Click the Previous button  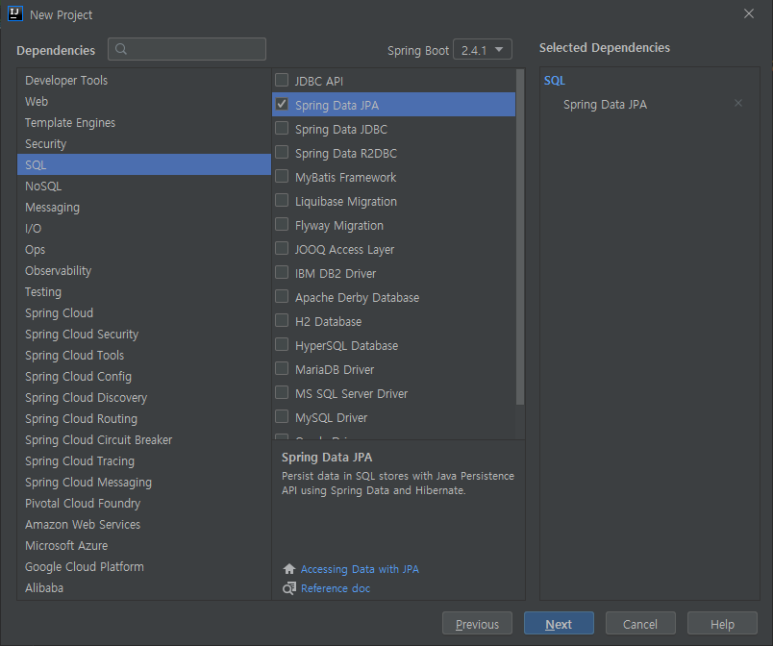click(x=477, y=623)
